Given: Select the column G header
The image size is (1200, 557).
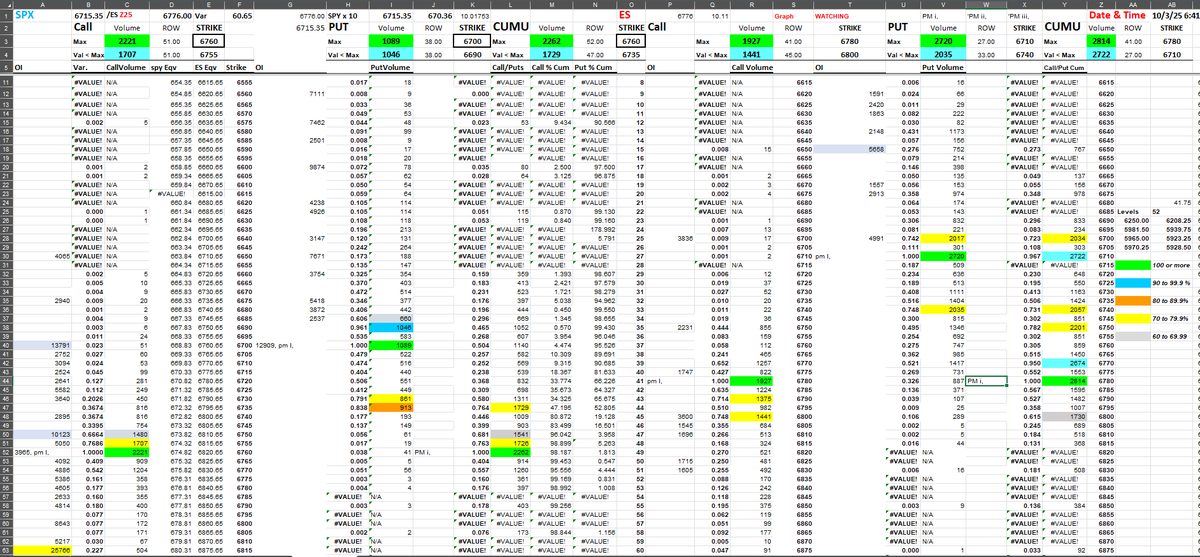Looking at the screenshot, I should (291, 5).
